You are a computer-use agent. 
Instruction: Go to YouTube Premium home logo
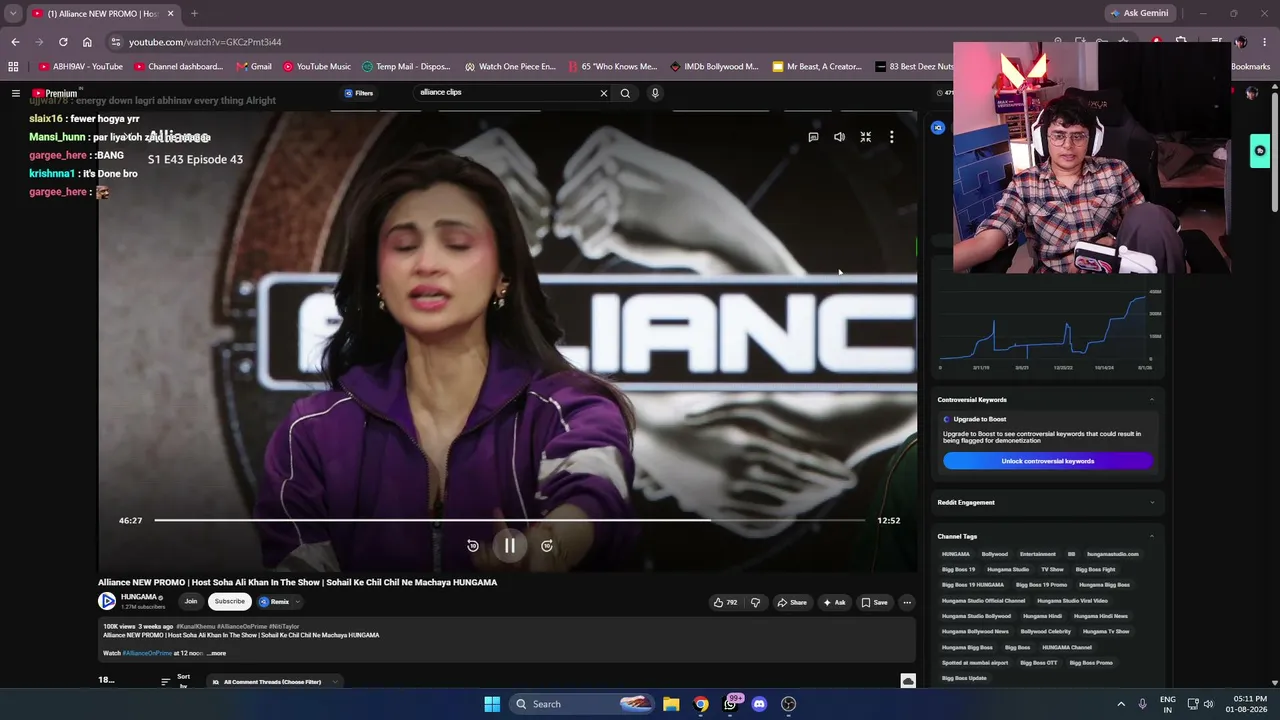tap(55, 93)
